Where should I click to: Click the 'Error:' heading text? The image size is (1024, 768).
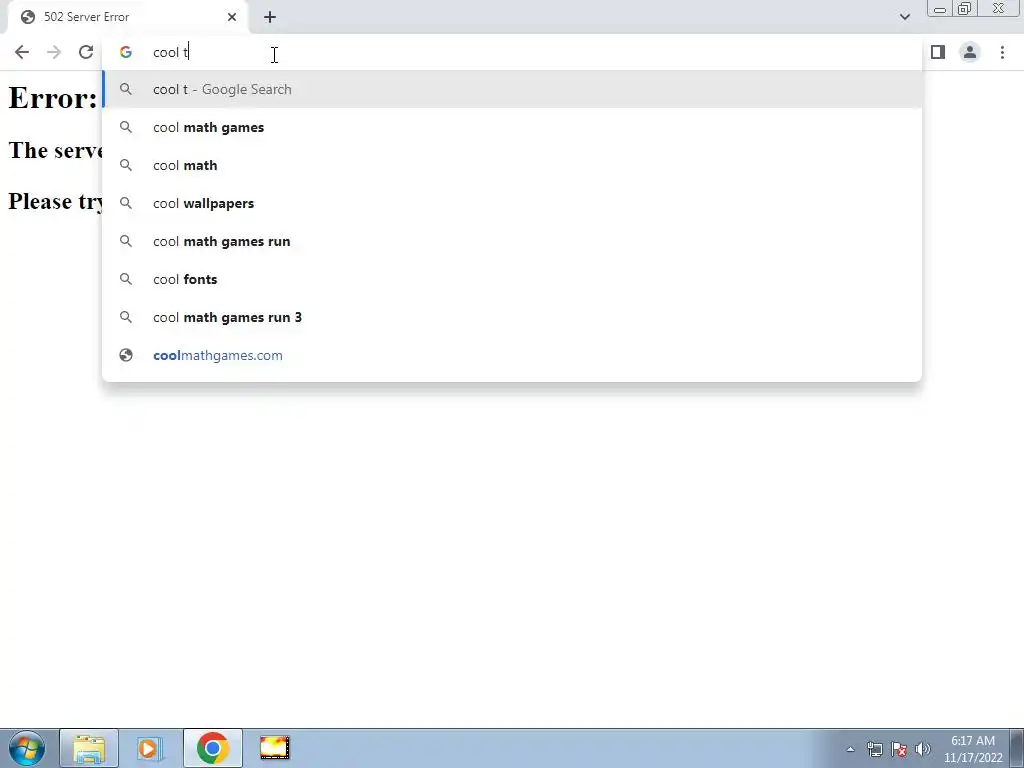click(x=52, y=98)
